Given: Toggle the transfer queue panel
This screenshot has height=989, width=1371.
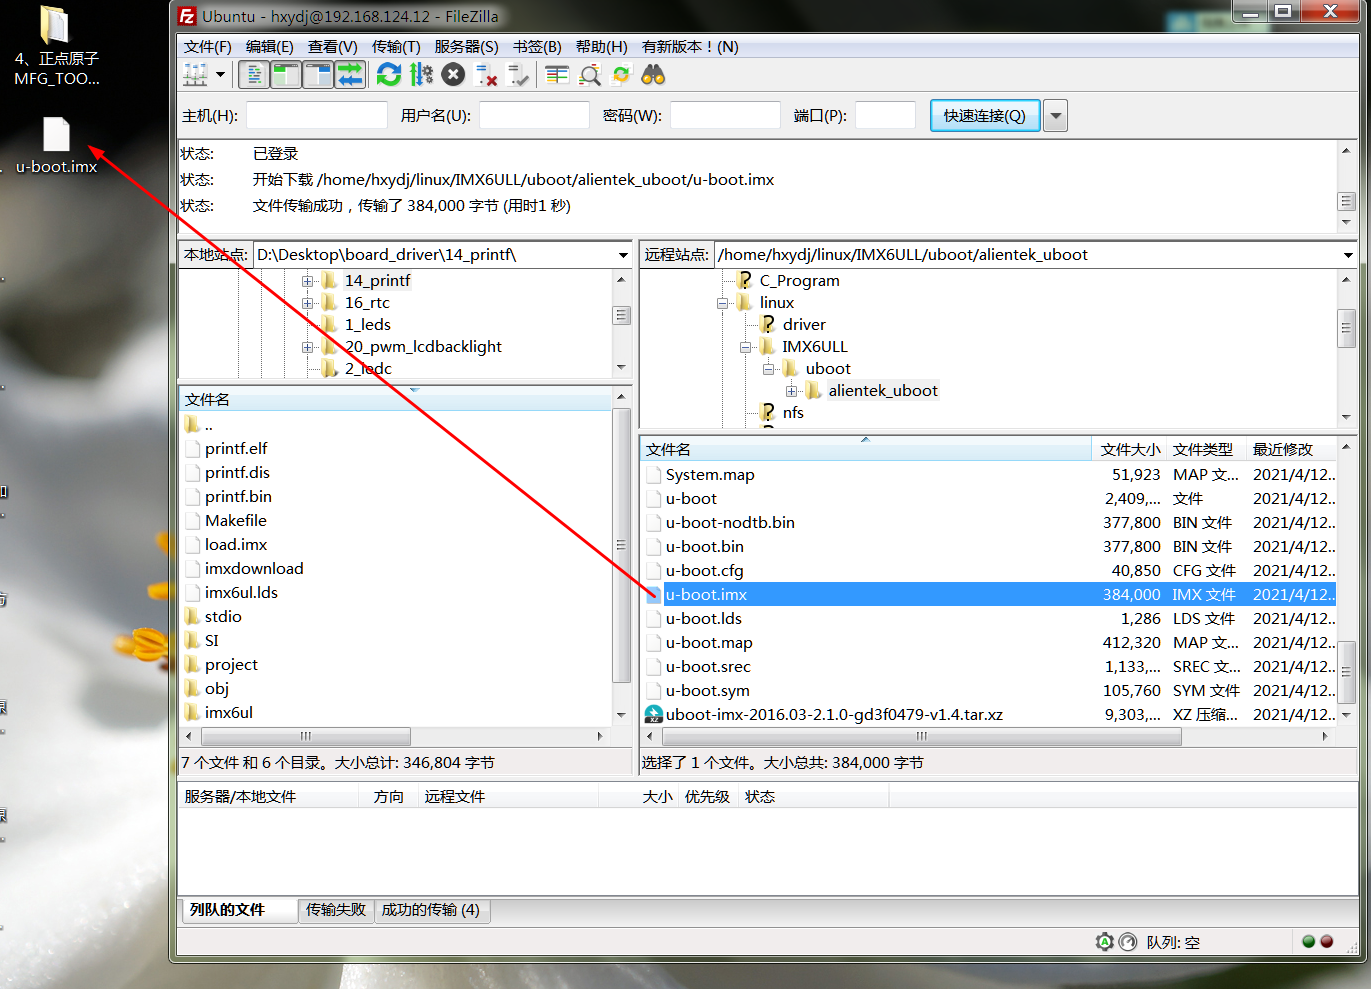Looking at the screenshot, I should [x=351, y=73].
